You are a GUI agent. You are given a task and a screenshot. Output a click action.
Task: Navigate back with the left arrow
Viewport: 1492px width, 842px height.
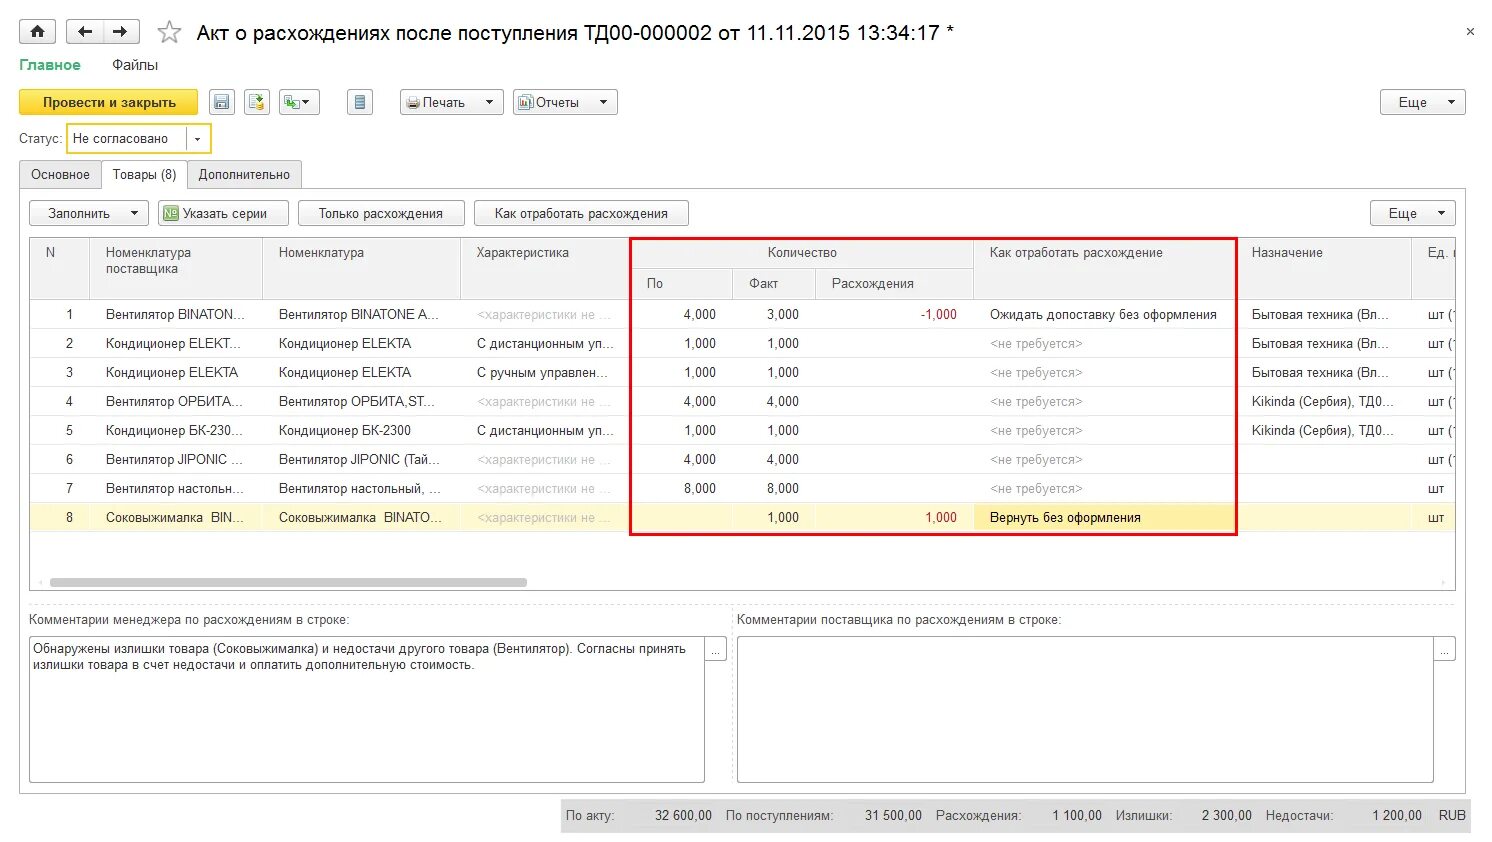[x=84, y=32]
